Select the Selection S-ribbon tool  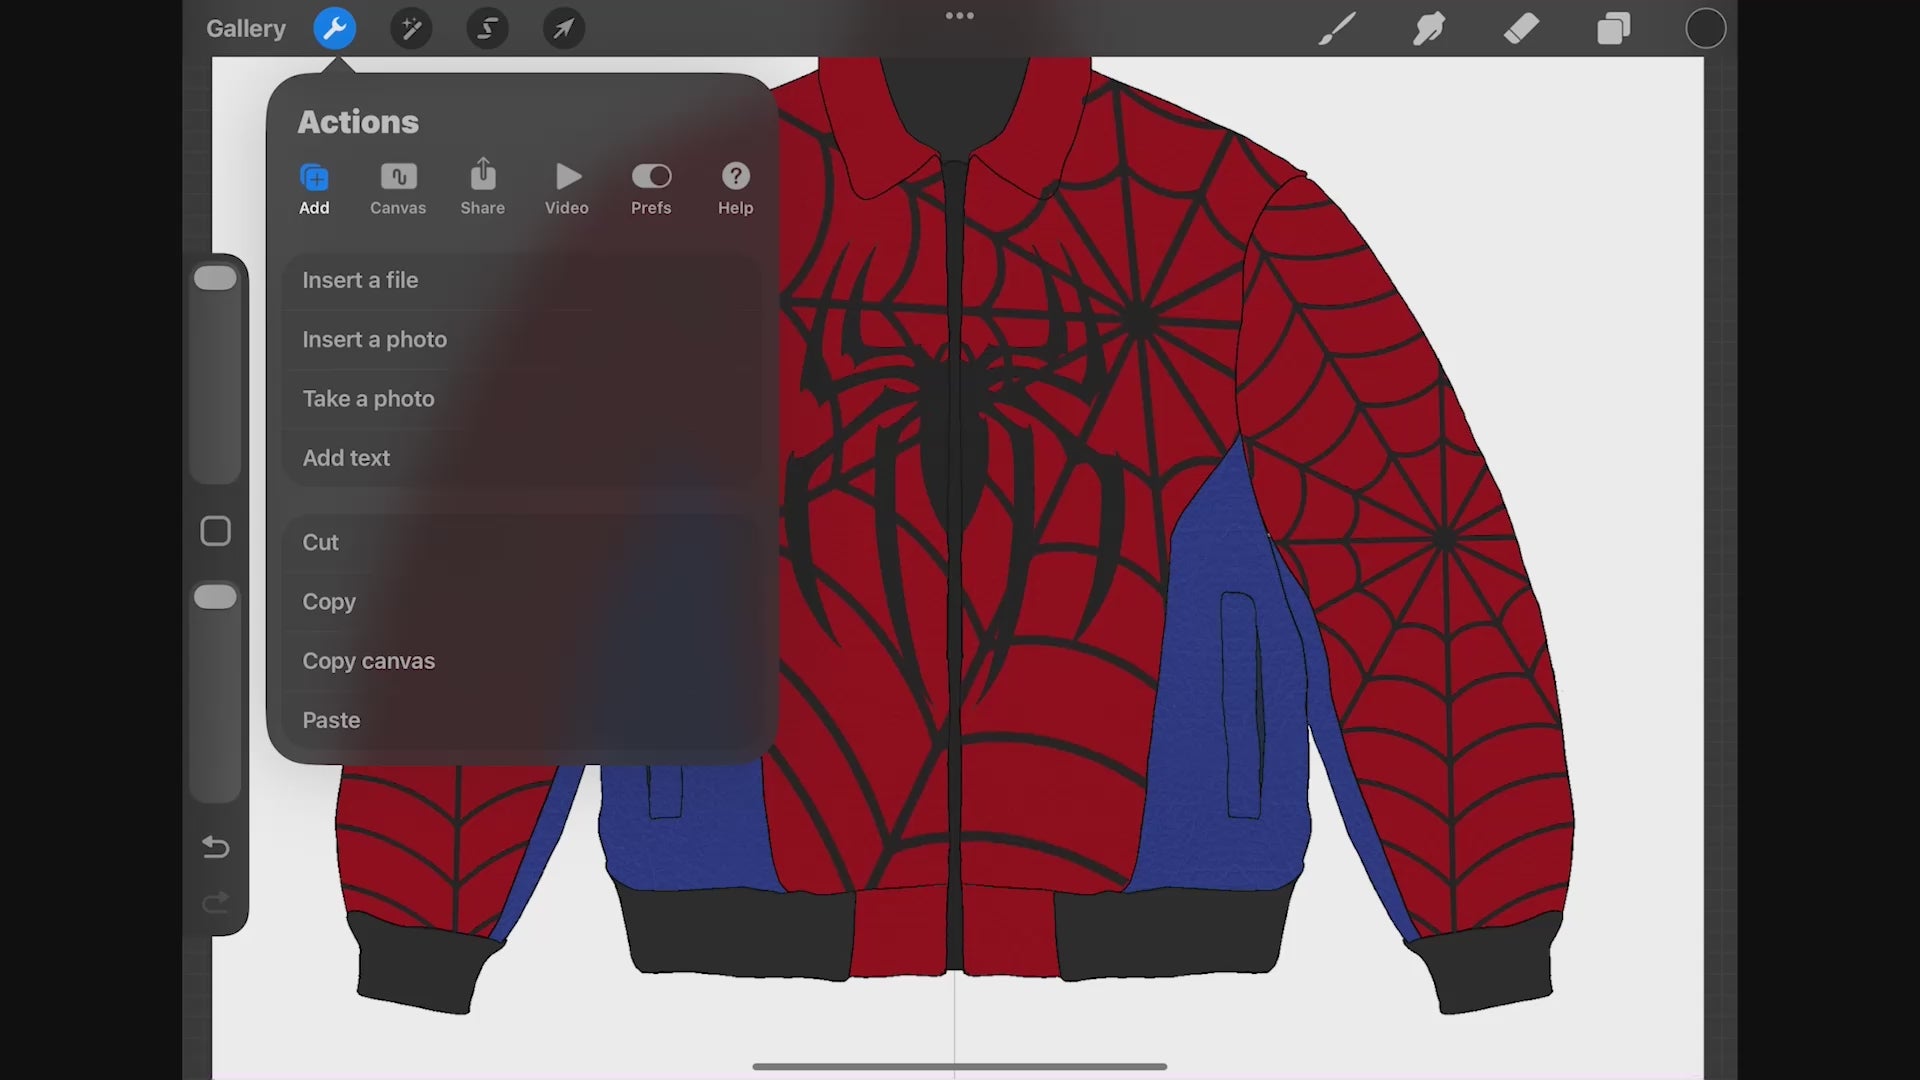[x=487, y=29]
